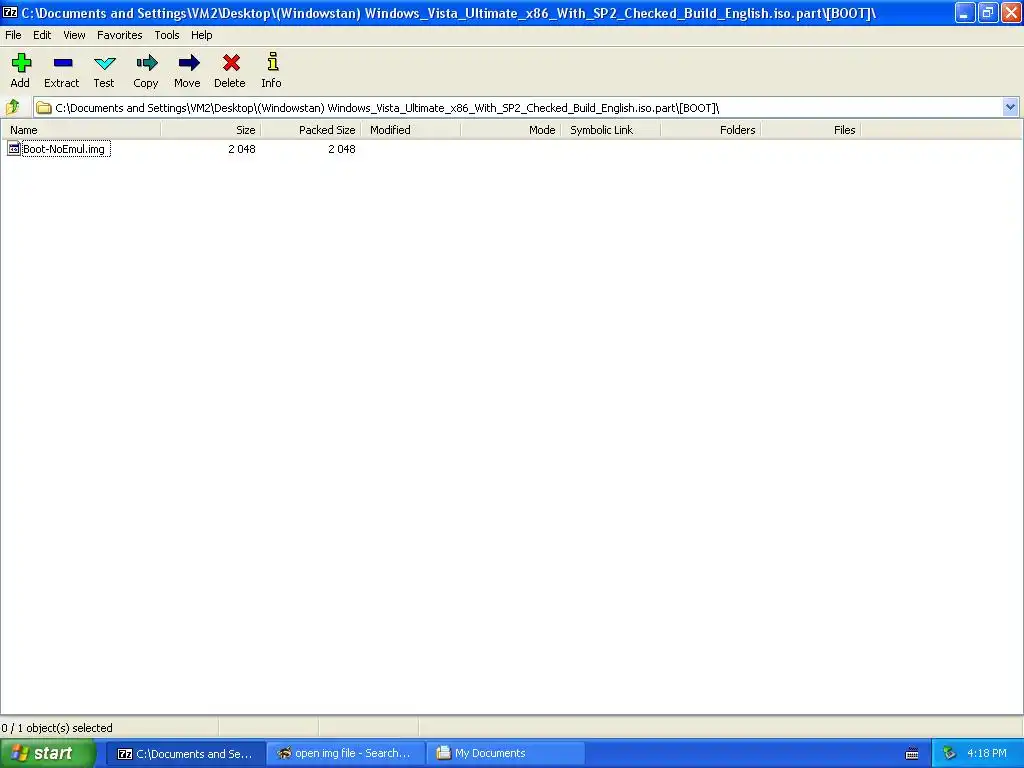Click the Boot-NoEmul.img file icon
This screenshot has width=1024, height=768.
[x=14, y=149]
